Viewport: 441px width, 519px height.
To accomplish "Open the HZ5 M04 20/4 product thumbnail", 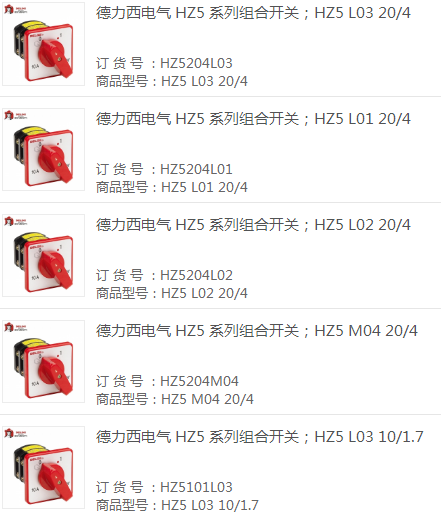I will coord(43,362).
